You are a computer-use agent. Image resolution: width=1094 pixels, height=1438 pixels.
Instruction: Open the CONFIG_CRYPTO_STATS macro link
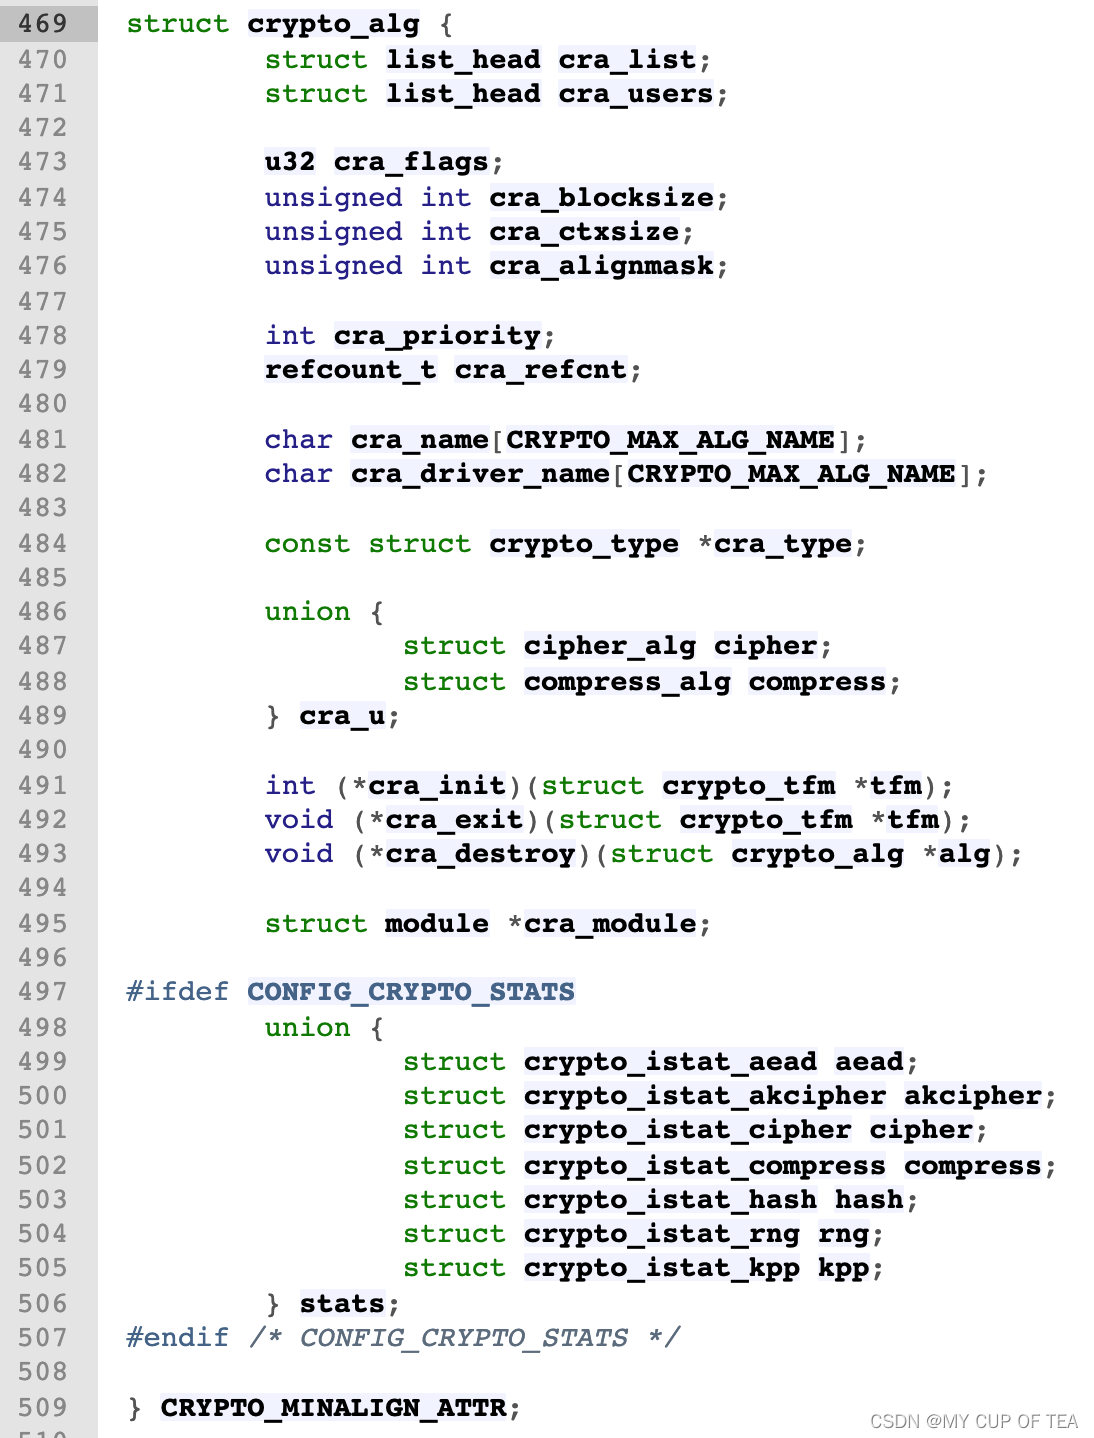click(x=411, y=992)
